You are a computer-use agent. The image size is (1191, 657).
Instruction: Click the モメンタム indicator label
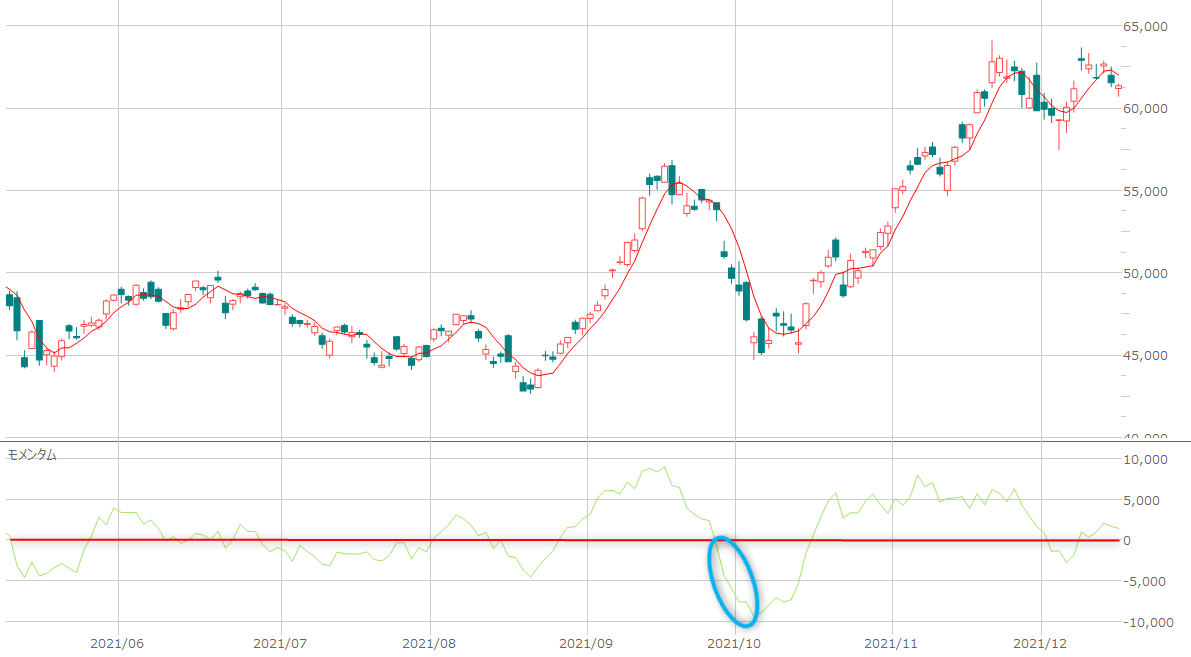click(32, 454)
